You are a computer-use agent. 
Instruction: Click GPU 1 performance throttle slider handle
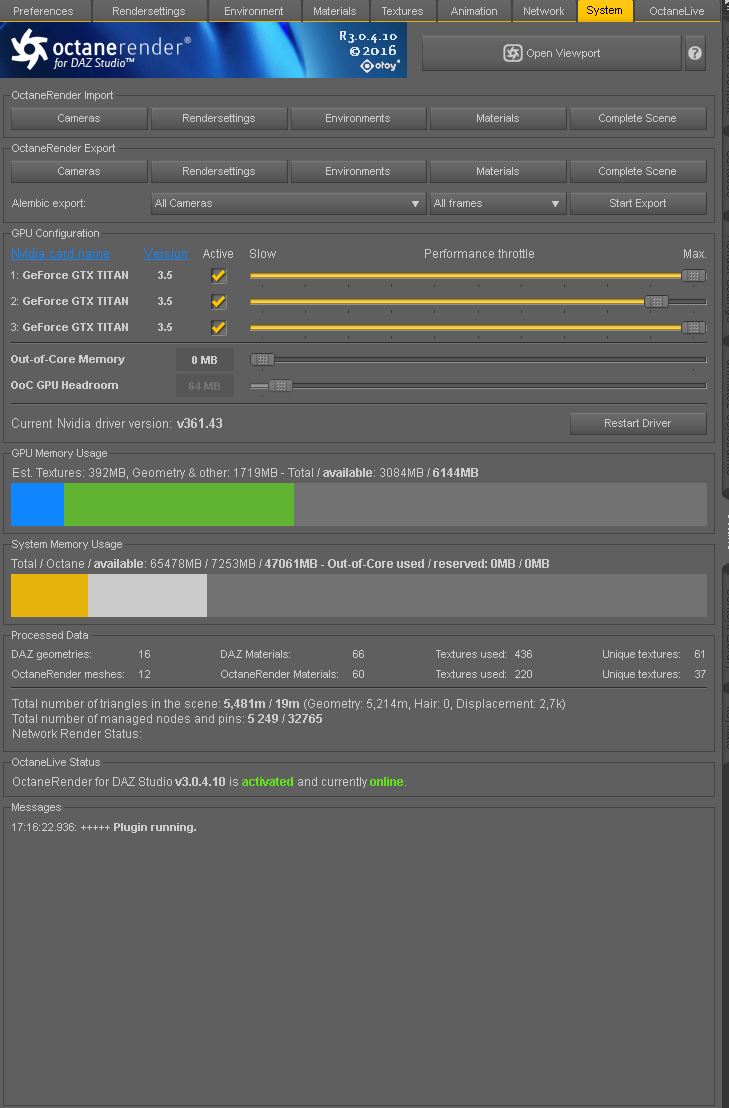point(694,276)
